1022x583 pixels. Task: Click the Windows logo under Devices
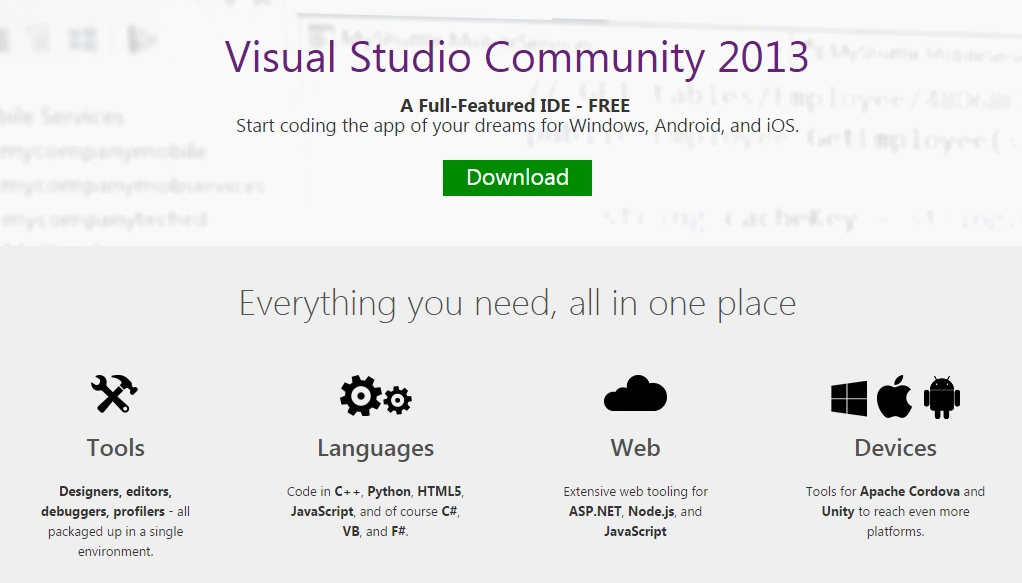tap(851, 397)
